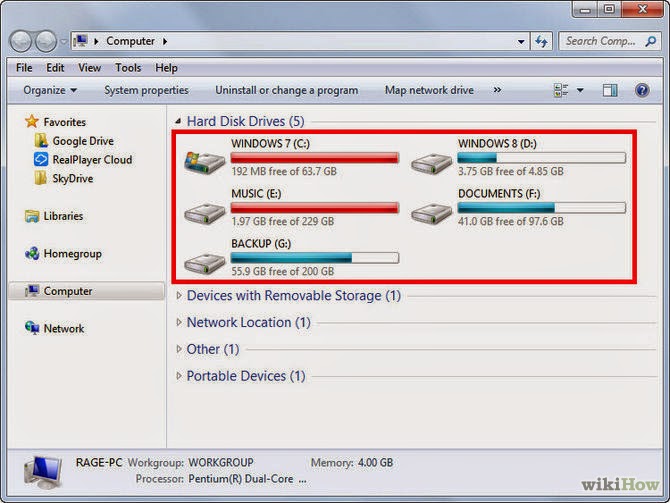This screenshot has width=670, height=503.
Task: Click the Search Computer input field
Action: pos(609,41)
